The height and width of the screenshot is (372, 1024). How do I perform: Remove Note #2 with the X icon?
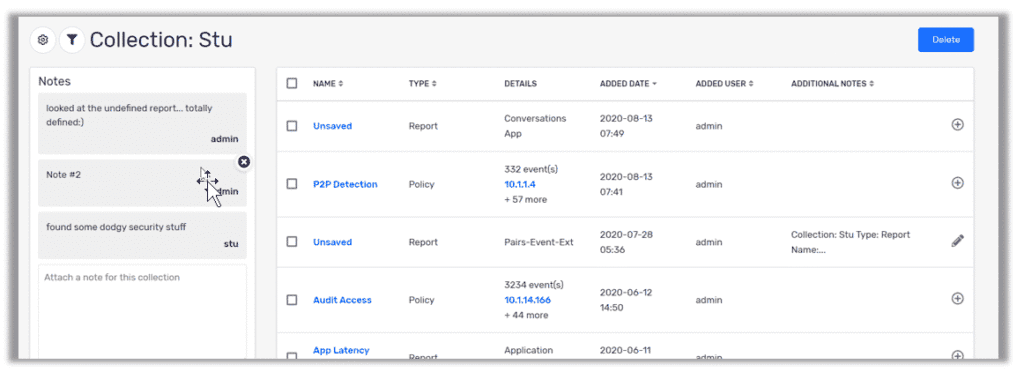pos(244,162)
